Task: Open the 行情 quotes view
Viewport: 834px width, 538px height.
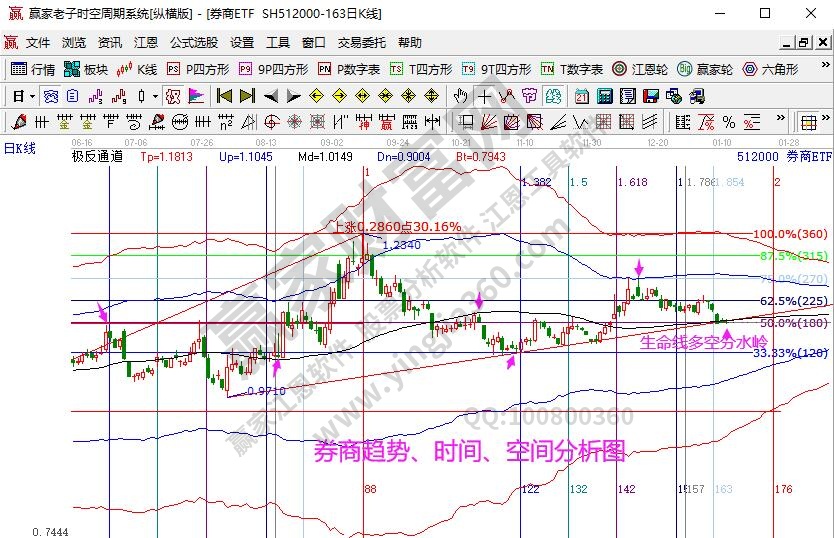Action: click(32, 69)
